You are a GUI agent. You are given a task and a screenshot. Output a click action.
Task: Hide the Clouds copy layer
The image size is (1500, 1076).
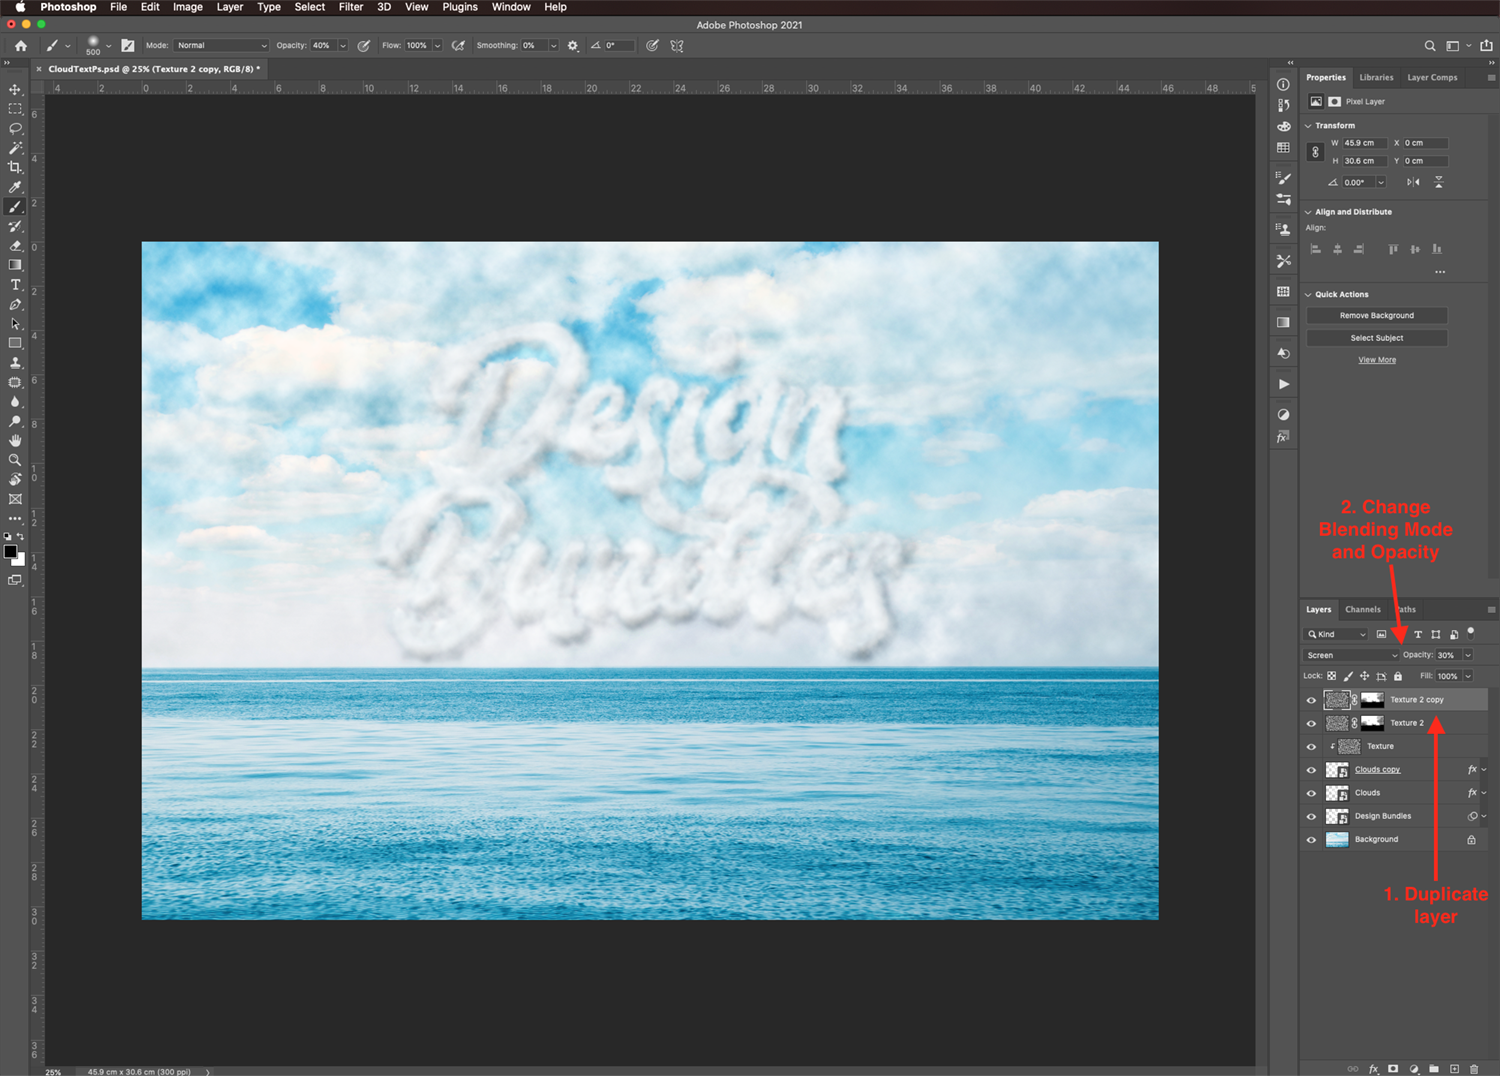(x=1311, y=770)
